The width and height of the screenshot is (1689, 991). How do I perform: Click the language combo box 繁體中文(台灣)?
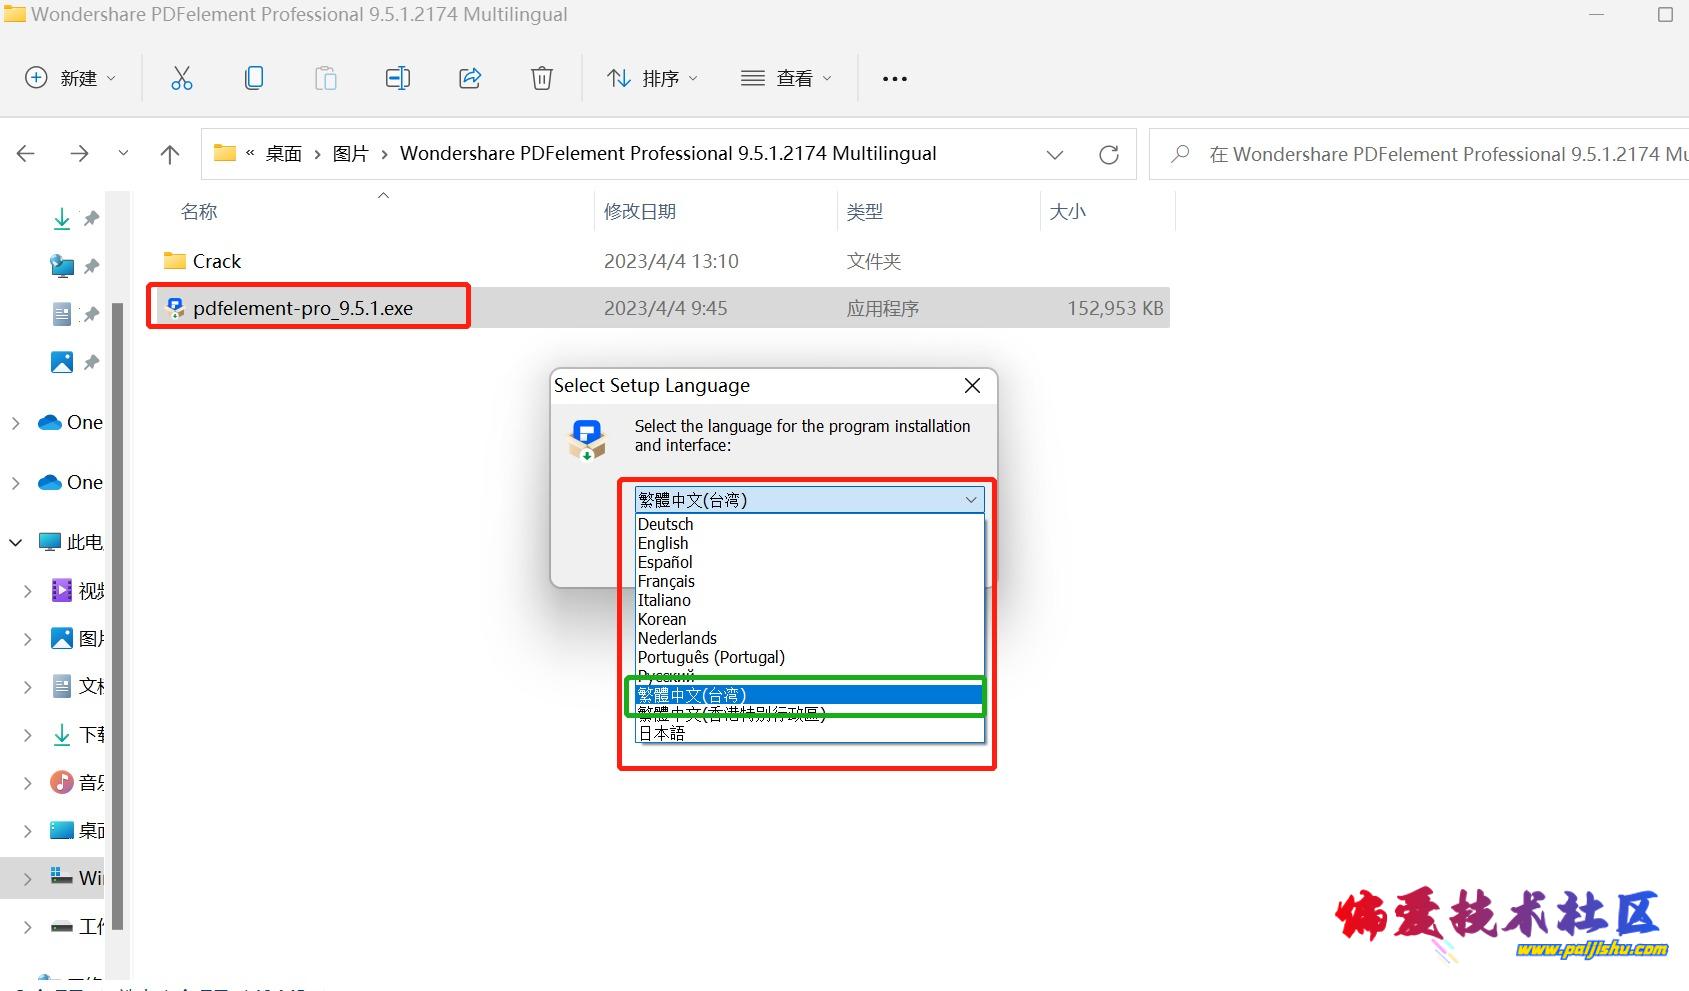(x=809, y=500)
